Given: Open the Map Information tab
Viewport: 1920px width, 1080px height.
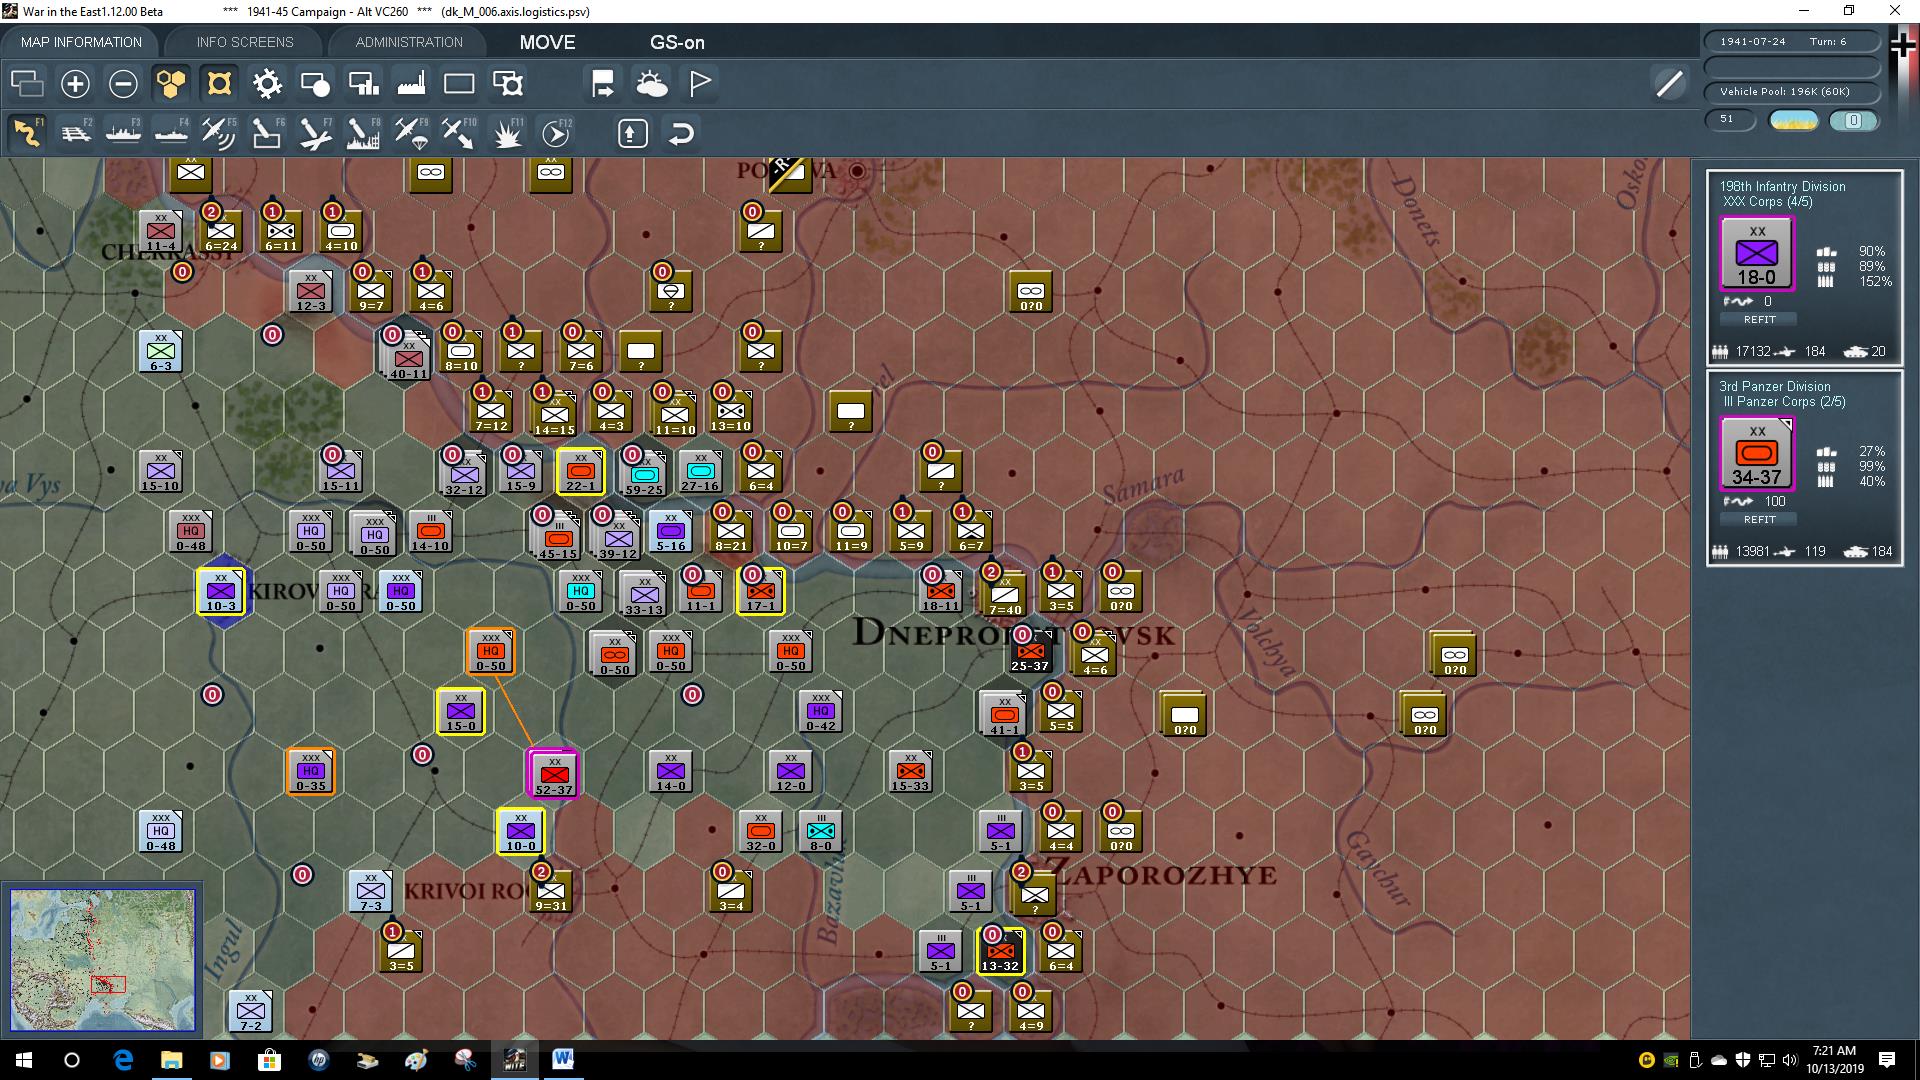Looking at the screenshot, I should tap(81, 42).
